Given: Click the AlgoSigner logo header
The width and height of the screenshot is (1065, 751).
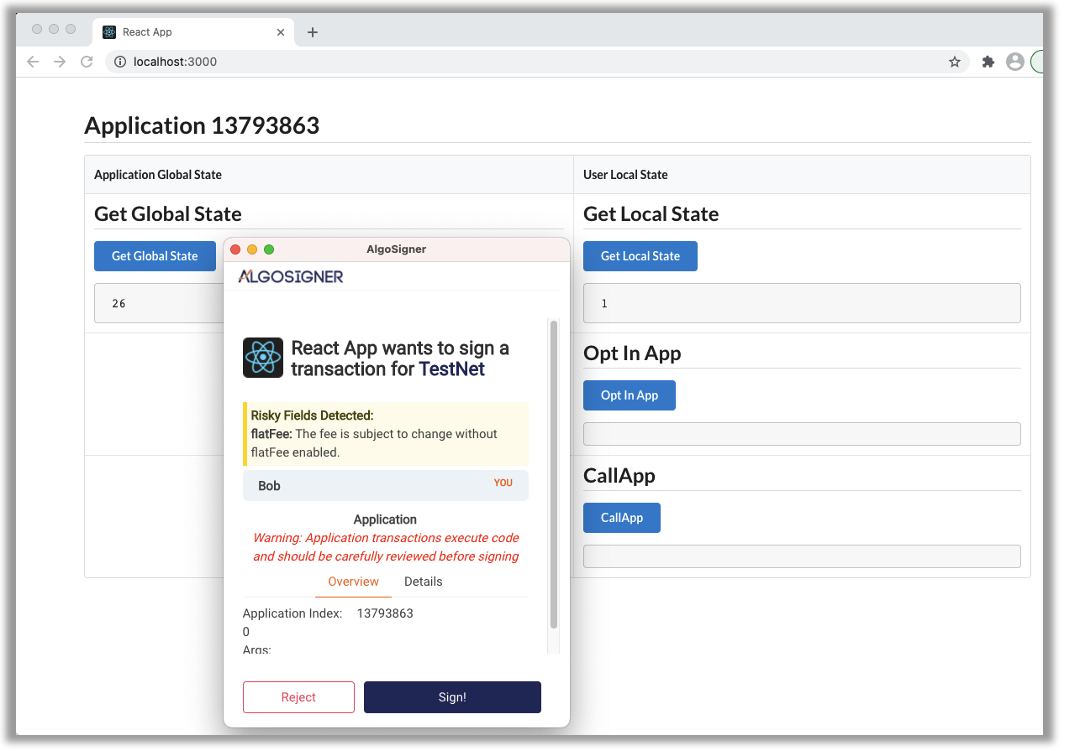Looking at the screenshot, I should pyautogui.click(x=291, y=277).
